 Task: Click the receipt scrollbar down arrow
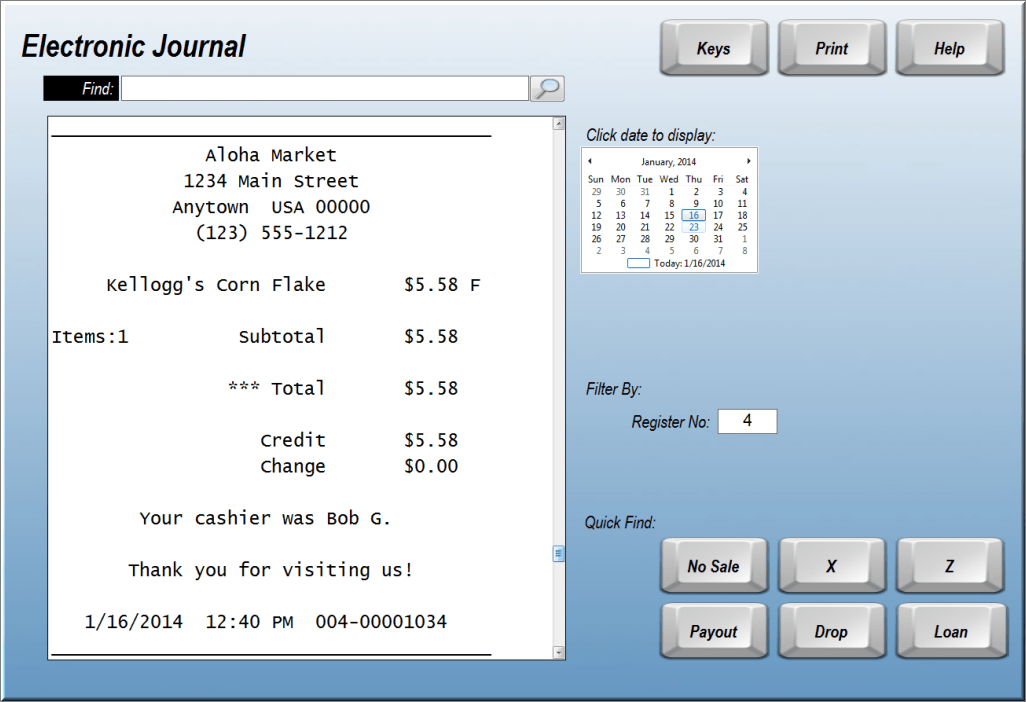(558, 652)
